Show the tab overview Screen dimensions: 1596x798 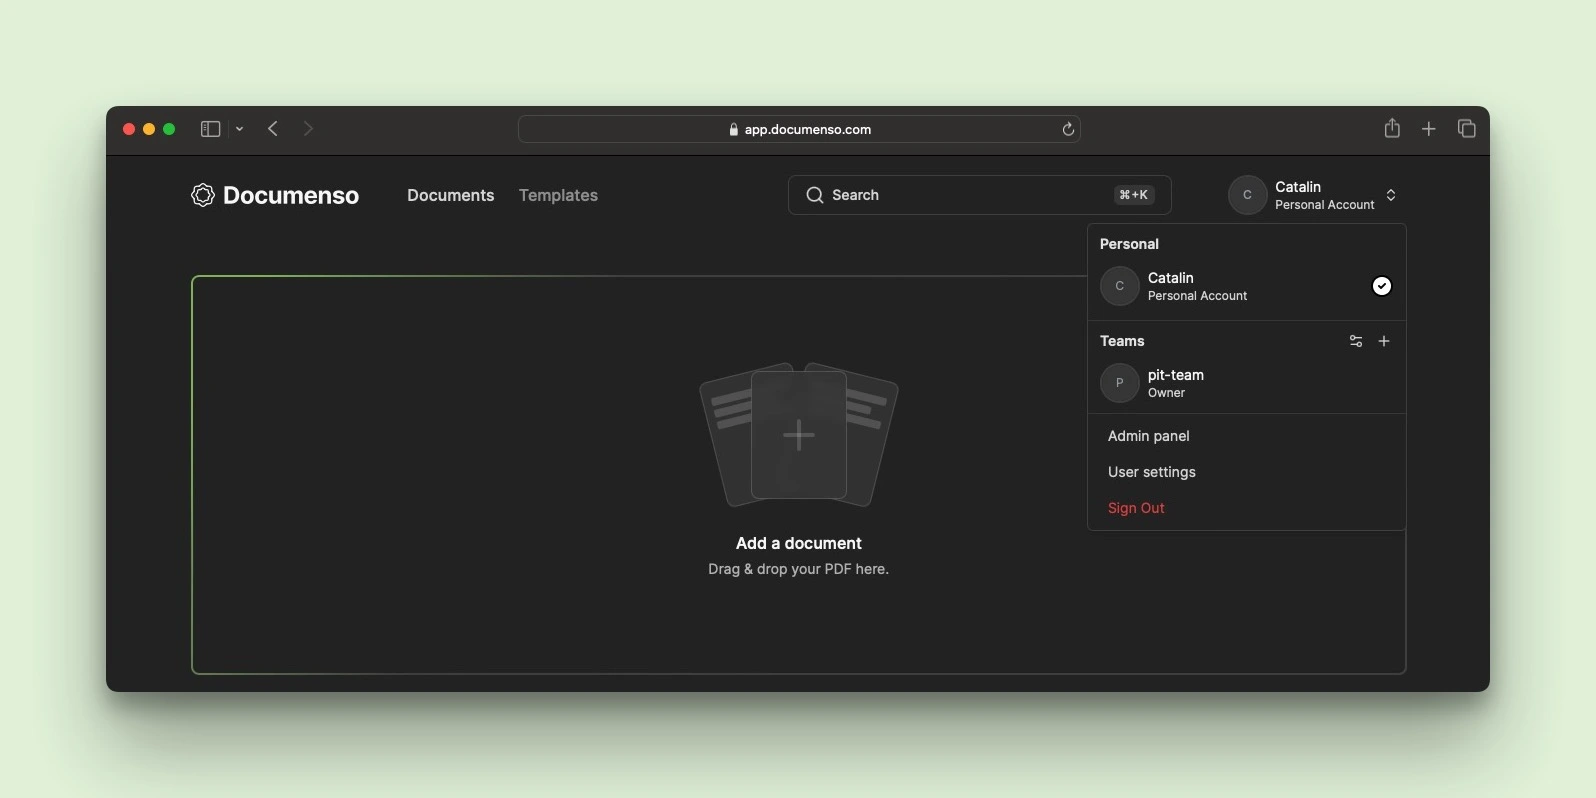coord(1467,129)
